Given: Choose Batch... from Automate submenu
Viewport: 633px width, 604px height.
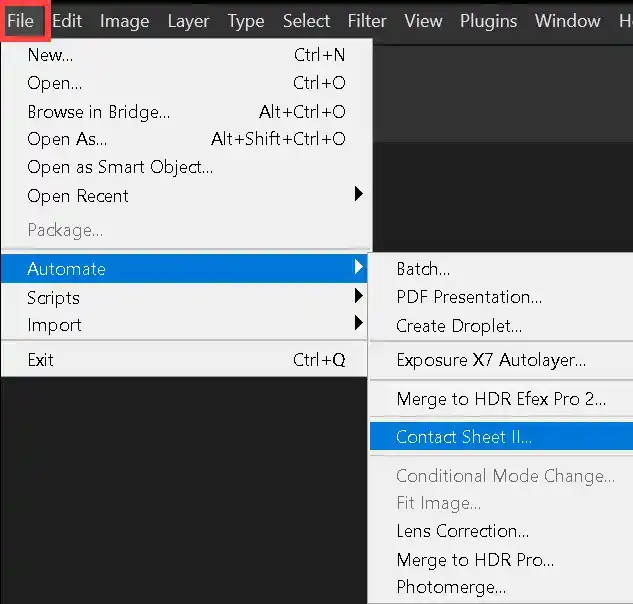Looking at the screenshot, I should (x=423, y=269).
